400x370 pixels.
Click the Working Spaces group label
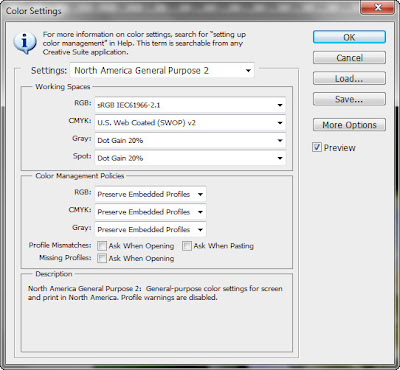coord(63,87)
